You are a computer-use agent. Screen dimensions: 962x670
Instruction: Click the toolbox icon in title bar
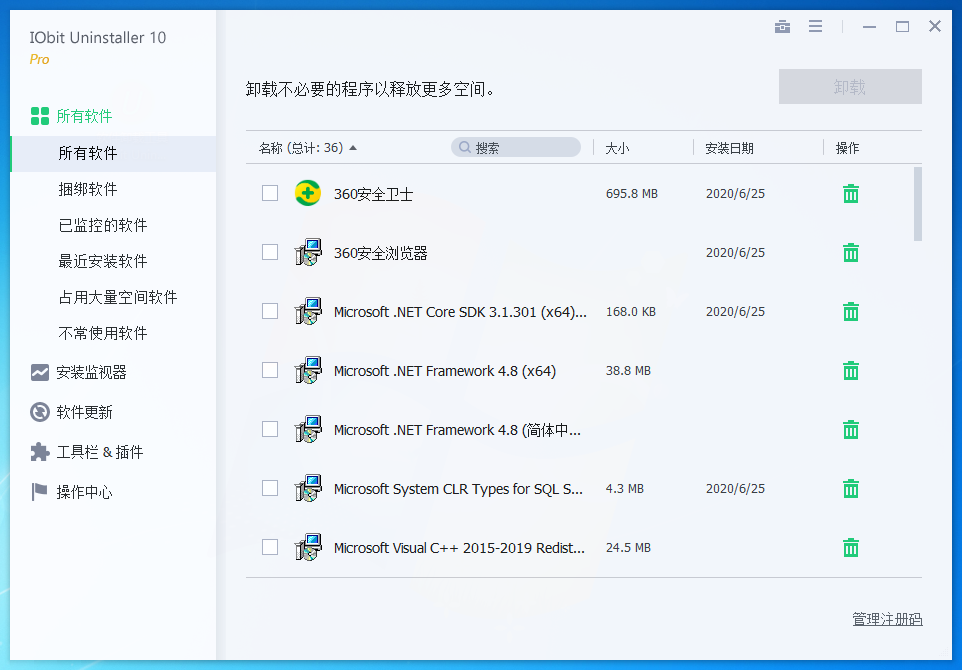[x=782, y=26]
